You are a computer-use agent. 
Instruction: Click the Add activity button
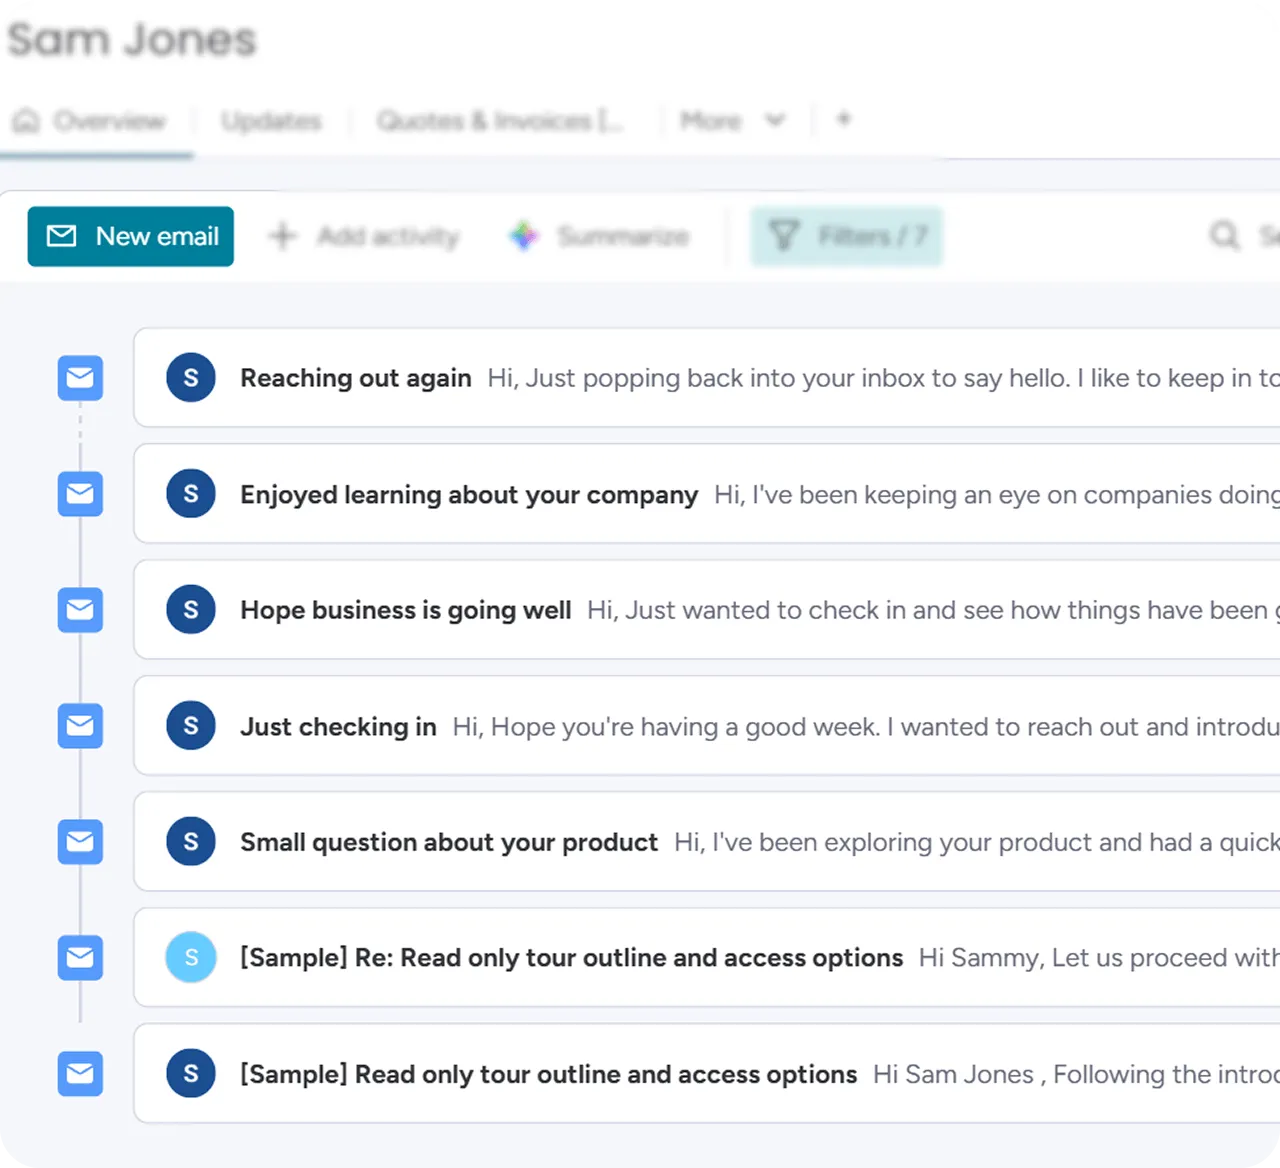pyautogui.click(x=364, y=237)
